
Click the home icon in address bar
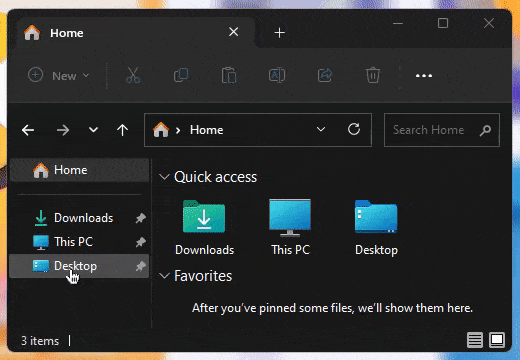tap(161, 129)
